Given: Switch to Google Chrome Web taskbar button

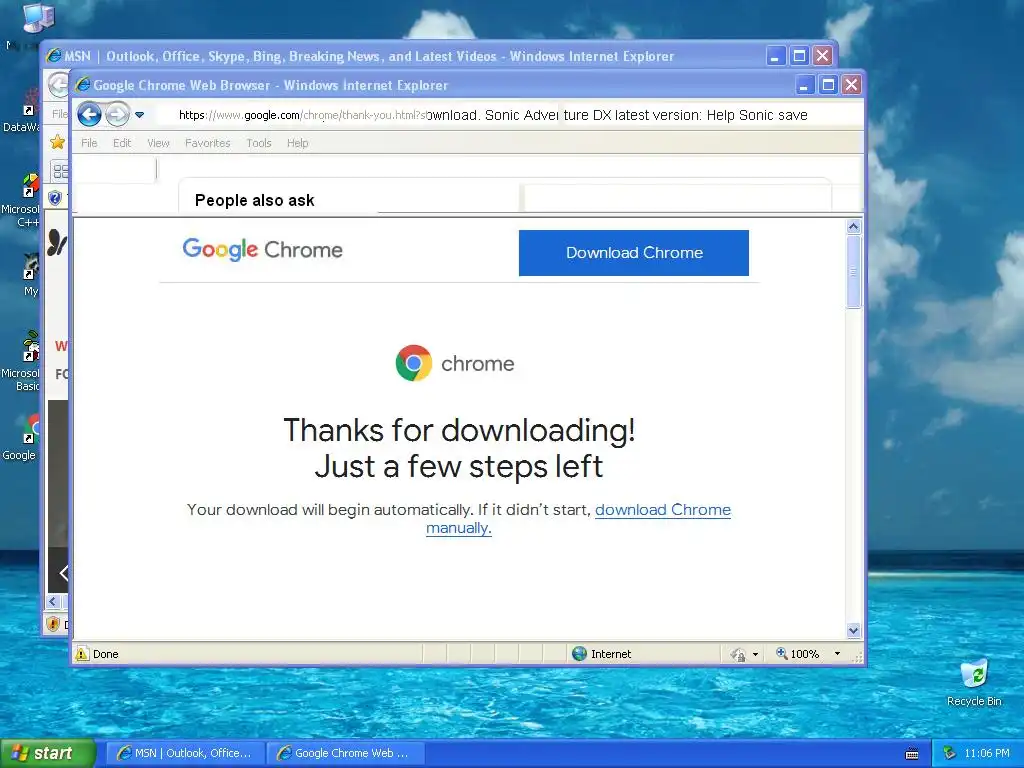Looking at the screenshot, I should point(345,753).
